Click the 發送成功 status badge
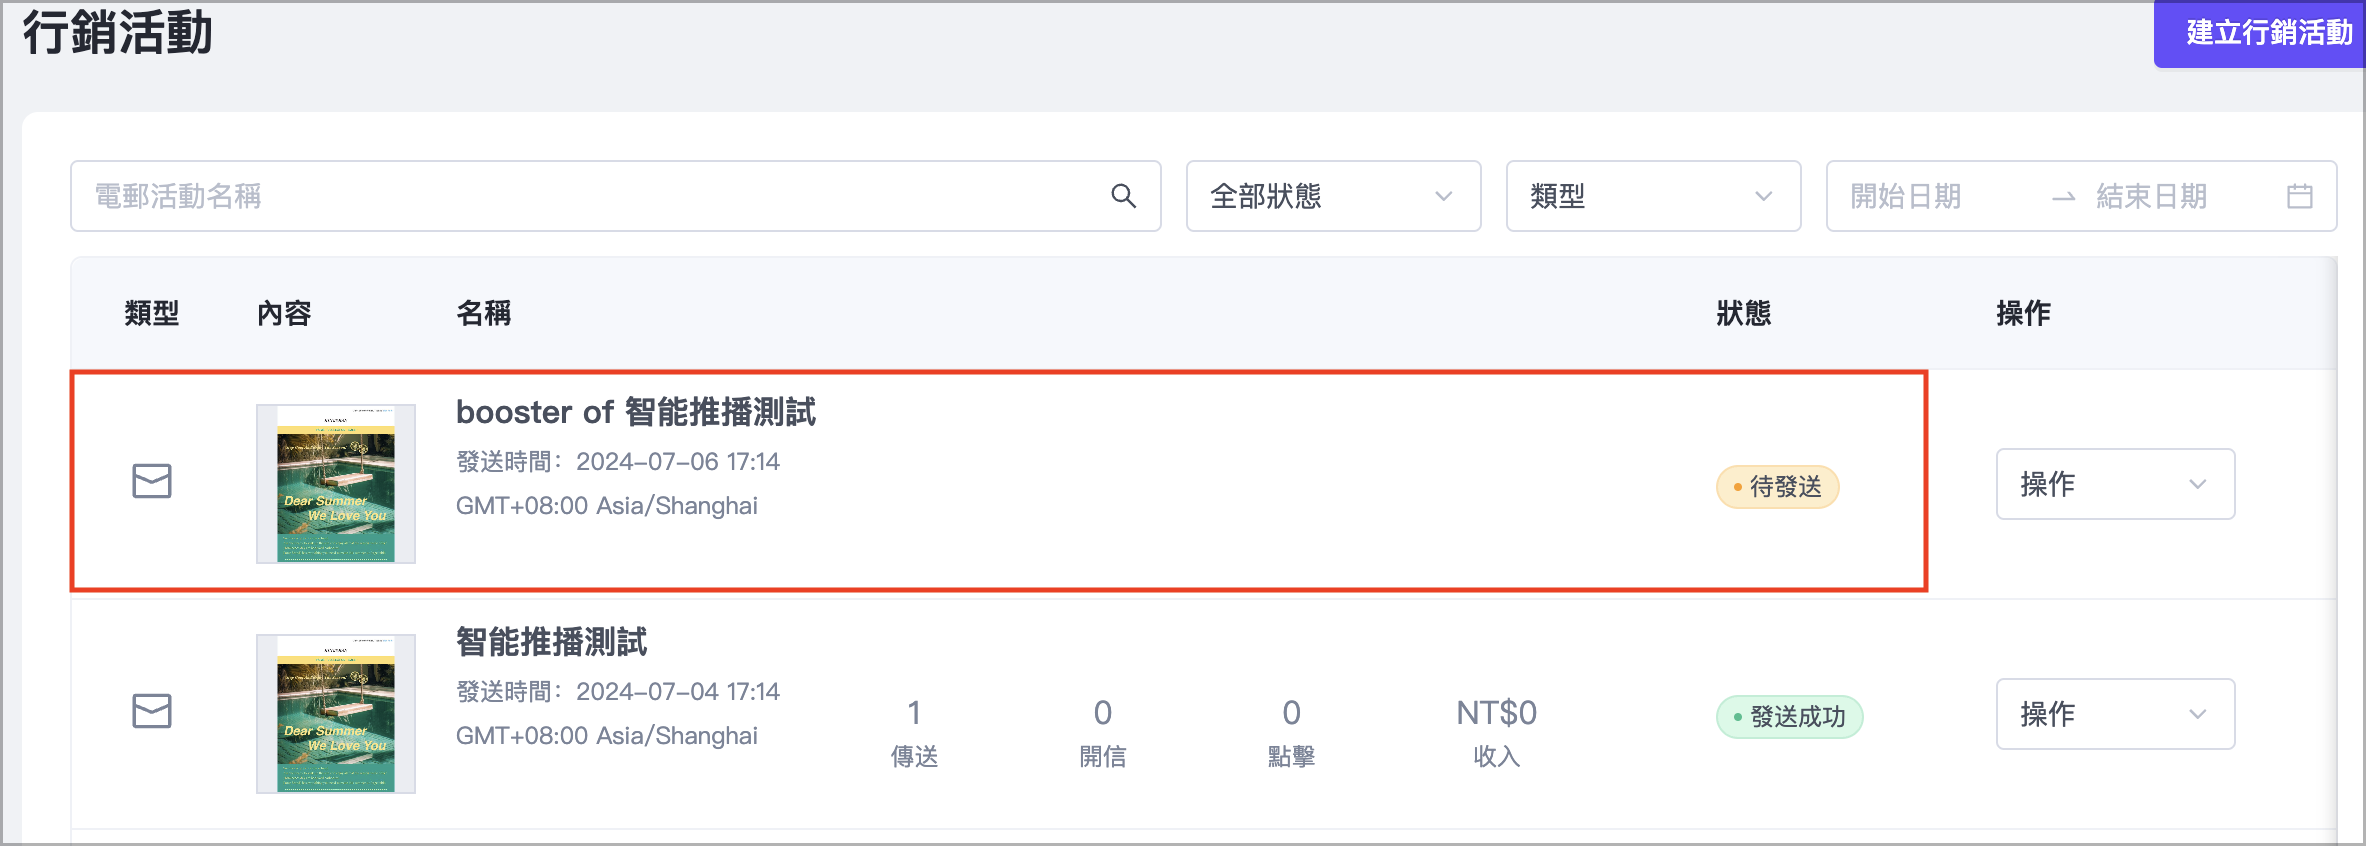This screenshot has height=846, width=2366. [x=1789, y=717]
